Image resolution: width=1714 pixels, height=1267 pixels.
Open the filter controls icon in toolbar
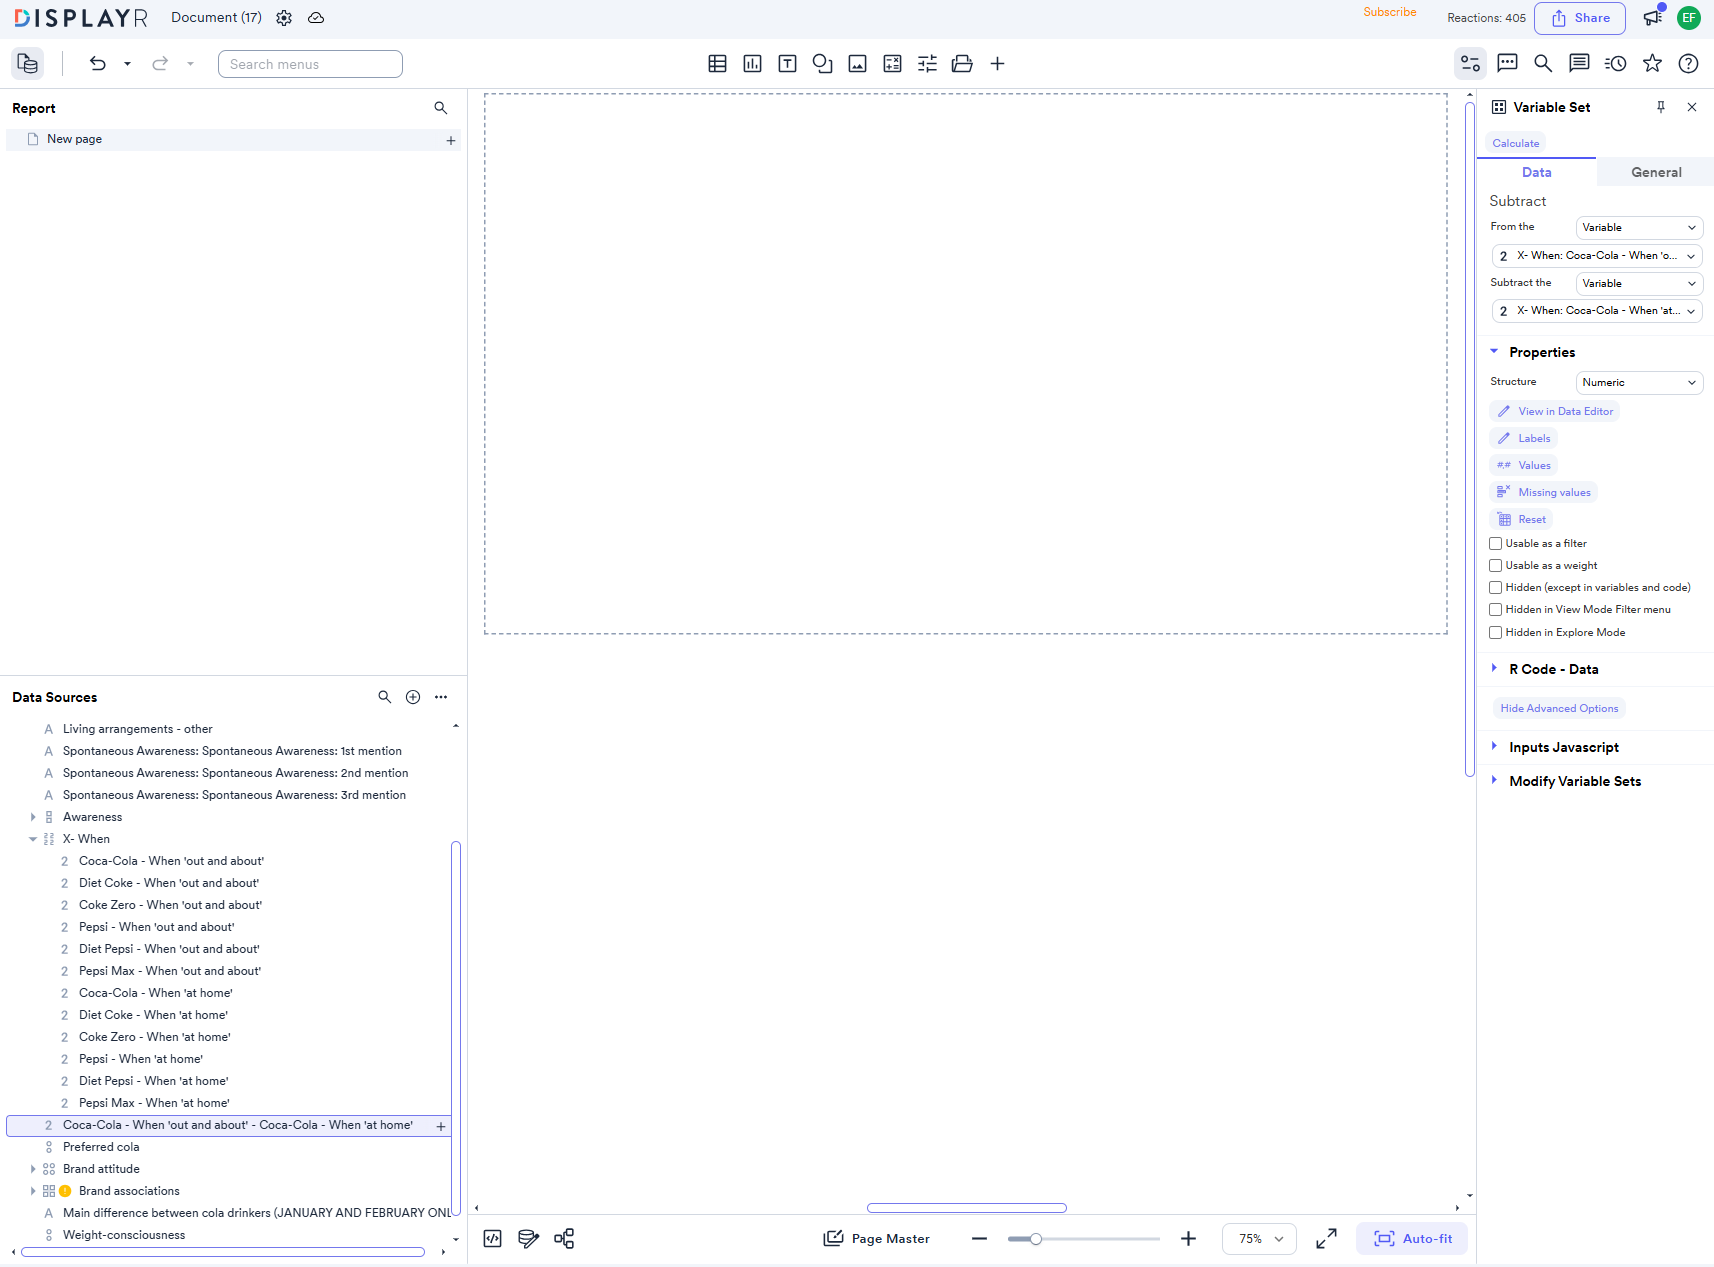(x=927, y=63)
